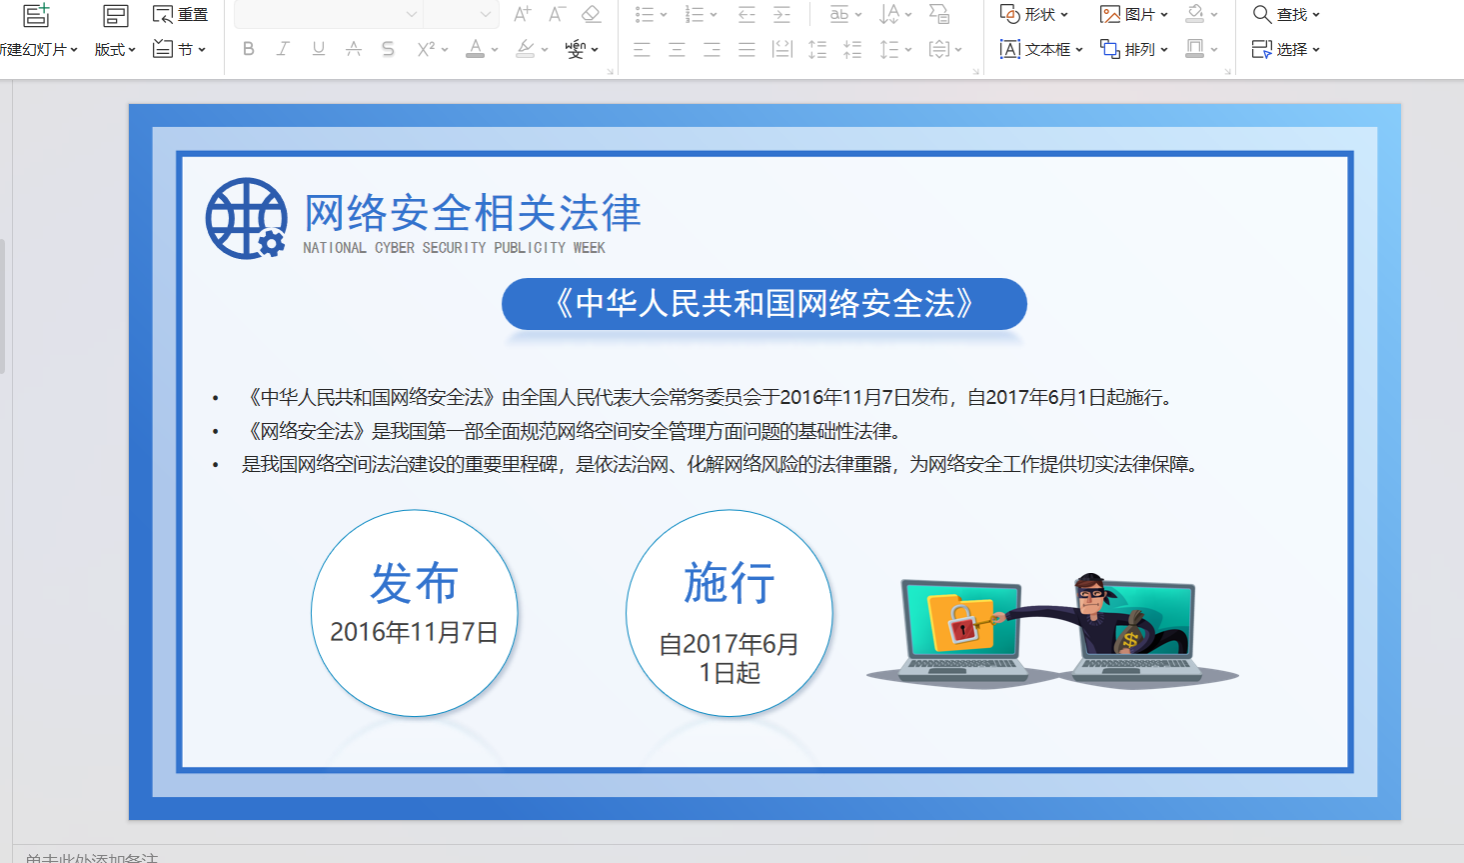Screen dimensions: 1464x863
Task: Open the font name combo box
Action: [328, 14]
